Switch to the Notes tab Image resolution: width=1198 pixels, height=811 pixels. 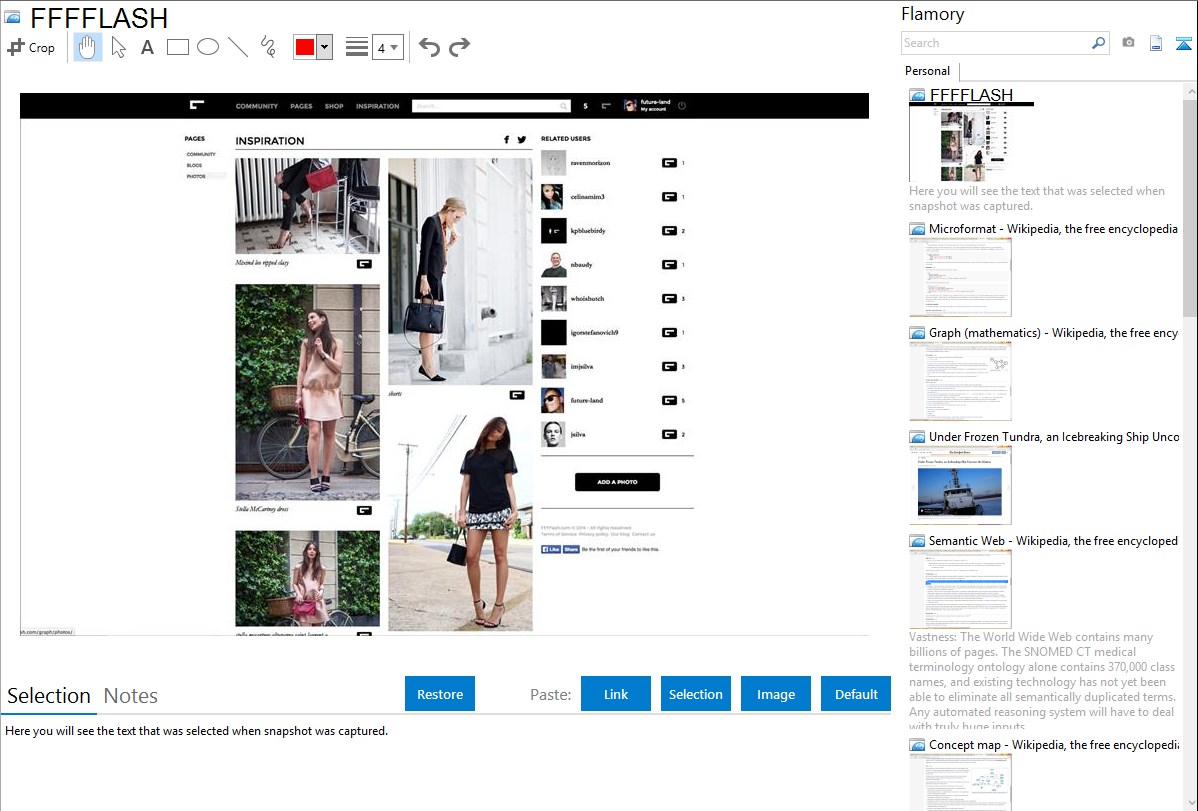pos(131,696)
